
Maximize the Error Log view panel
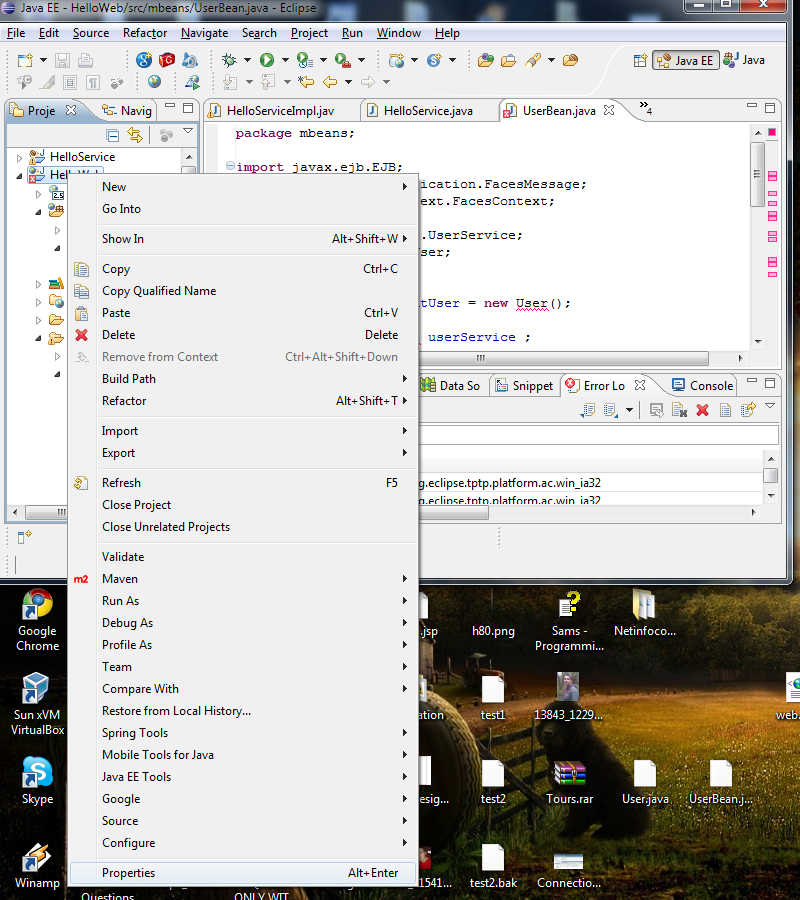770,383
